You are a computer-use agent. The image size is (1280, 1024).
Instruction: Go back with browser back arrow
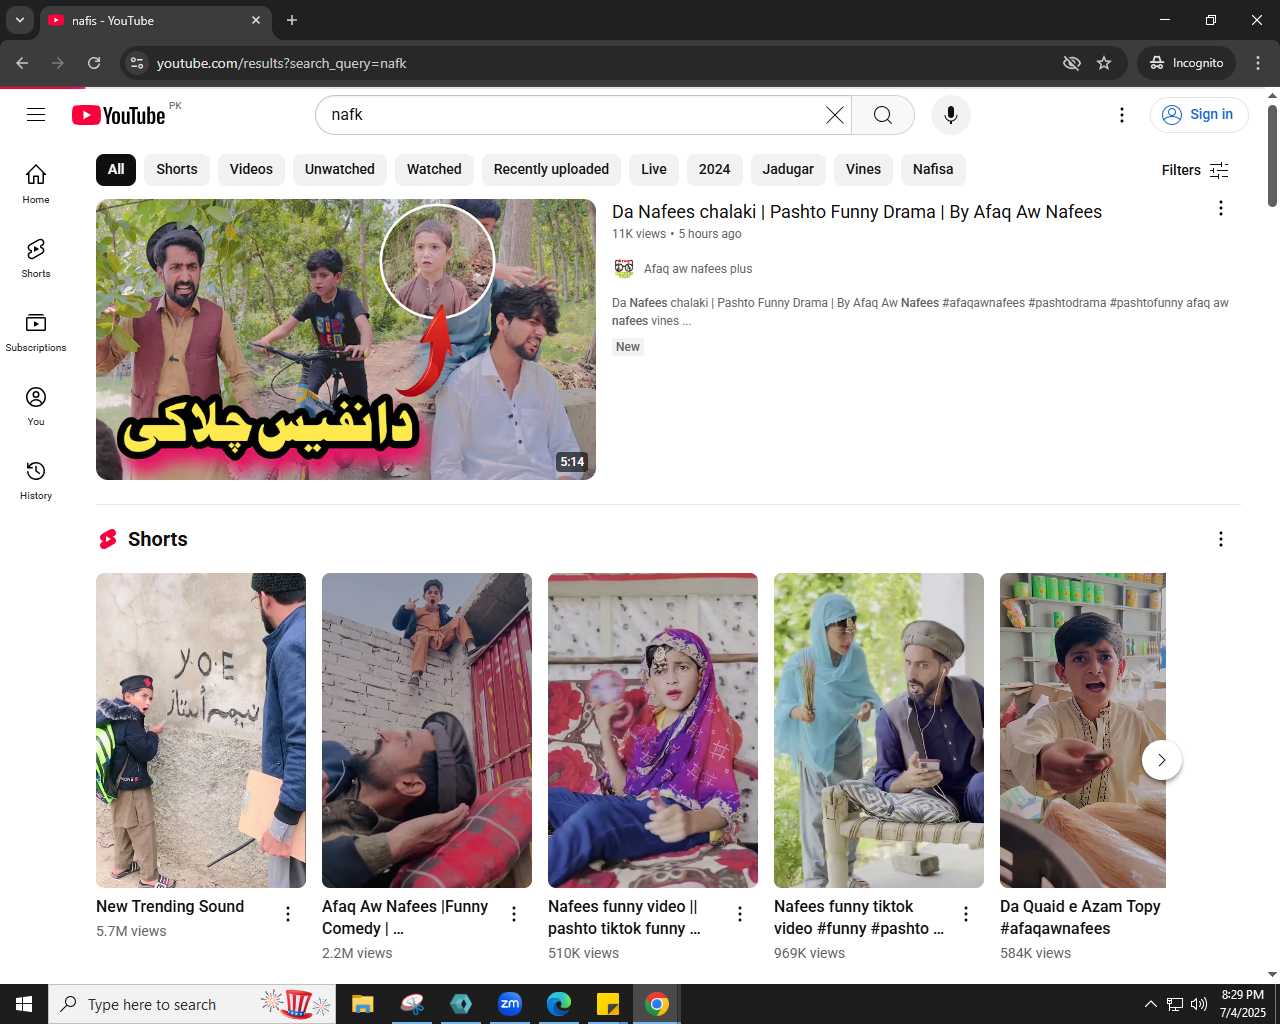(22, 63)
